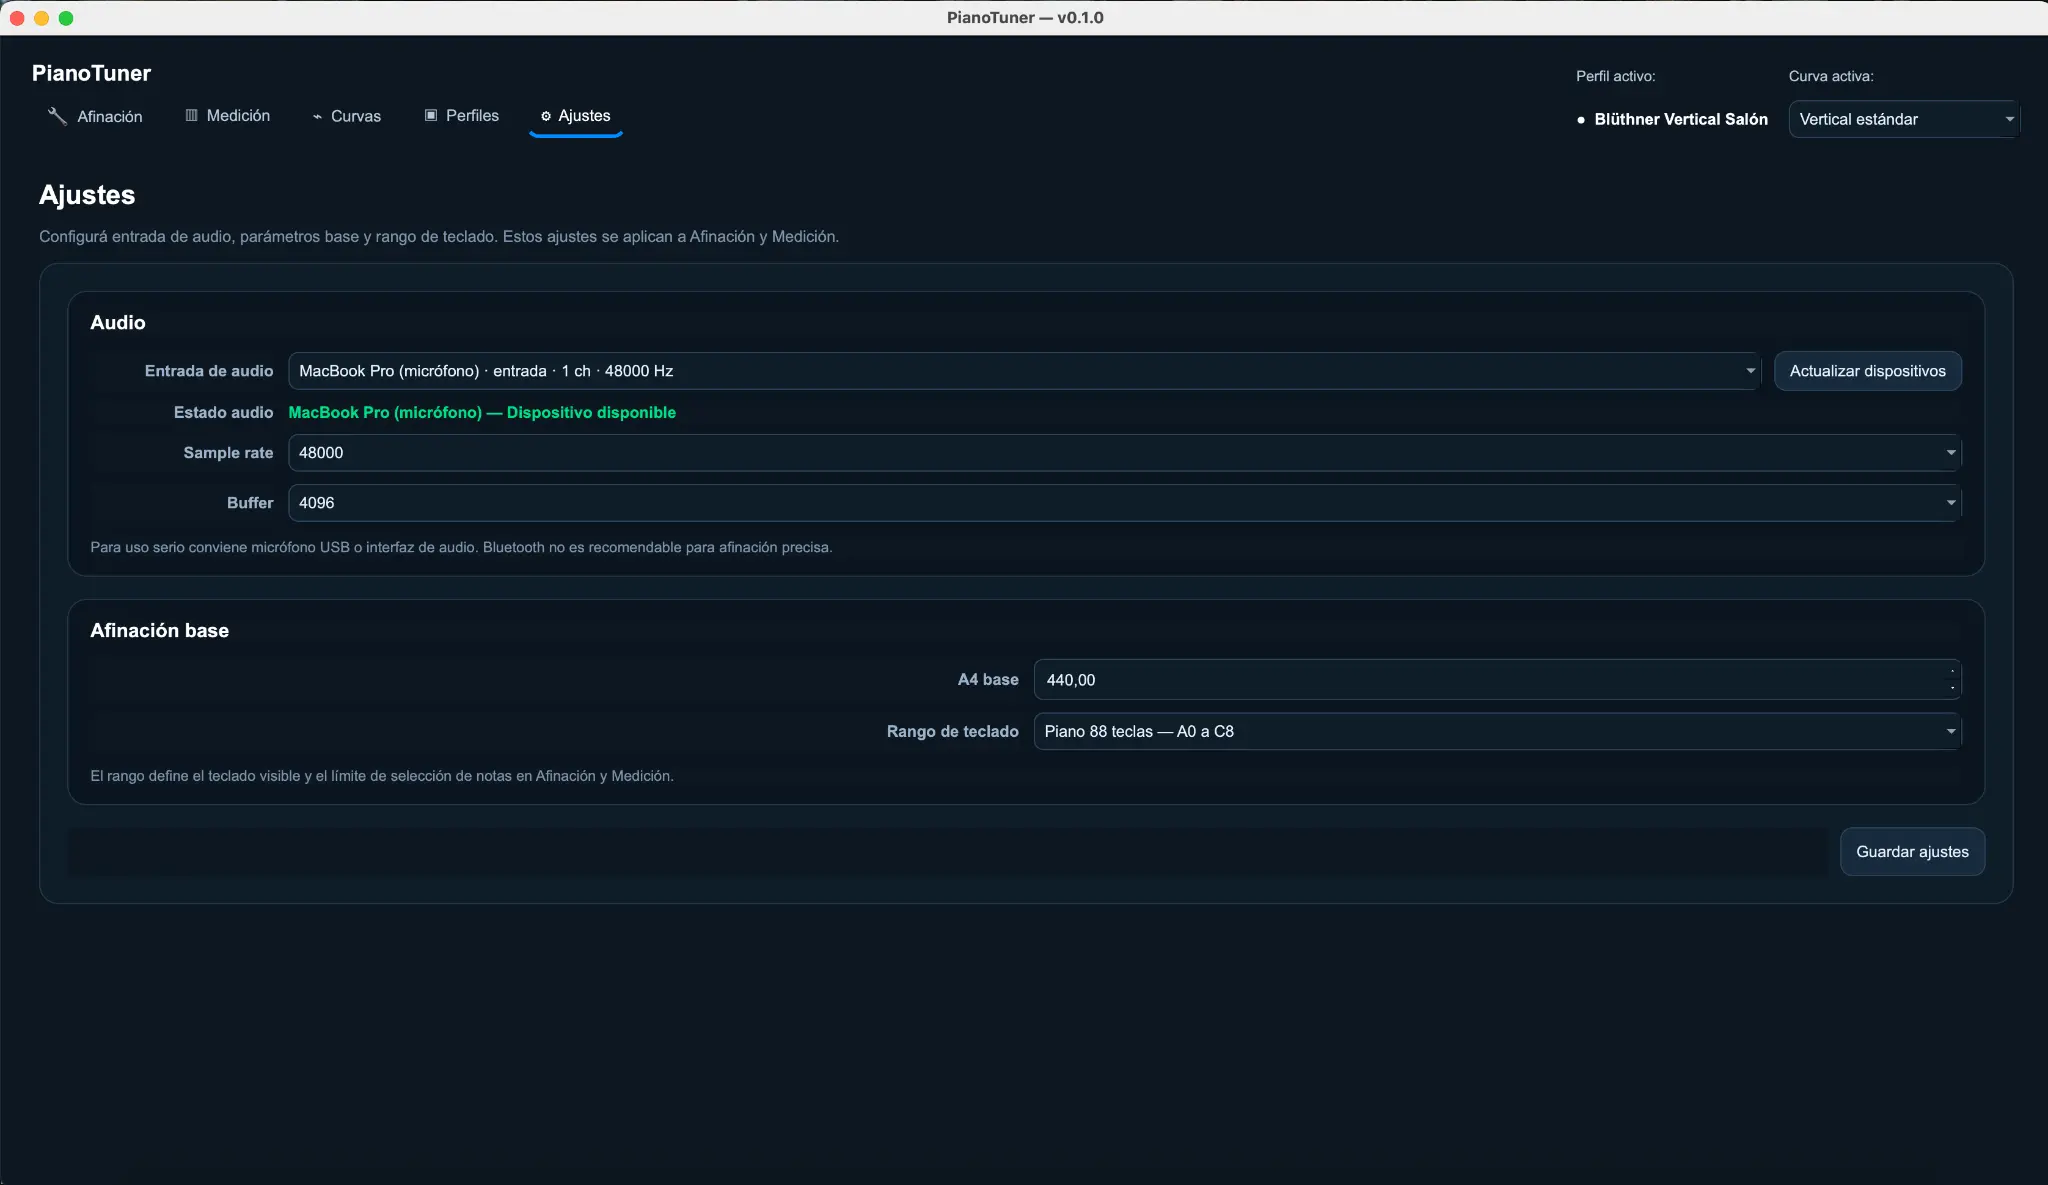Click the Audio section heading

(118, 322)
